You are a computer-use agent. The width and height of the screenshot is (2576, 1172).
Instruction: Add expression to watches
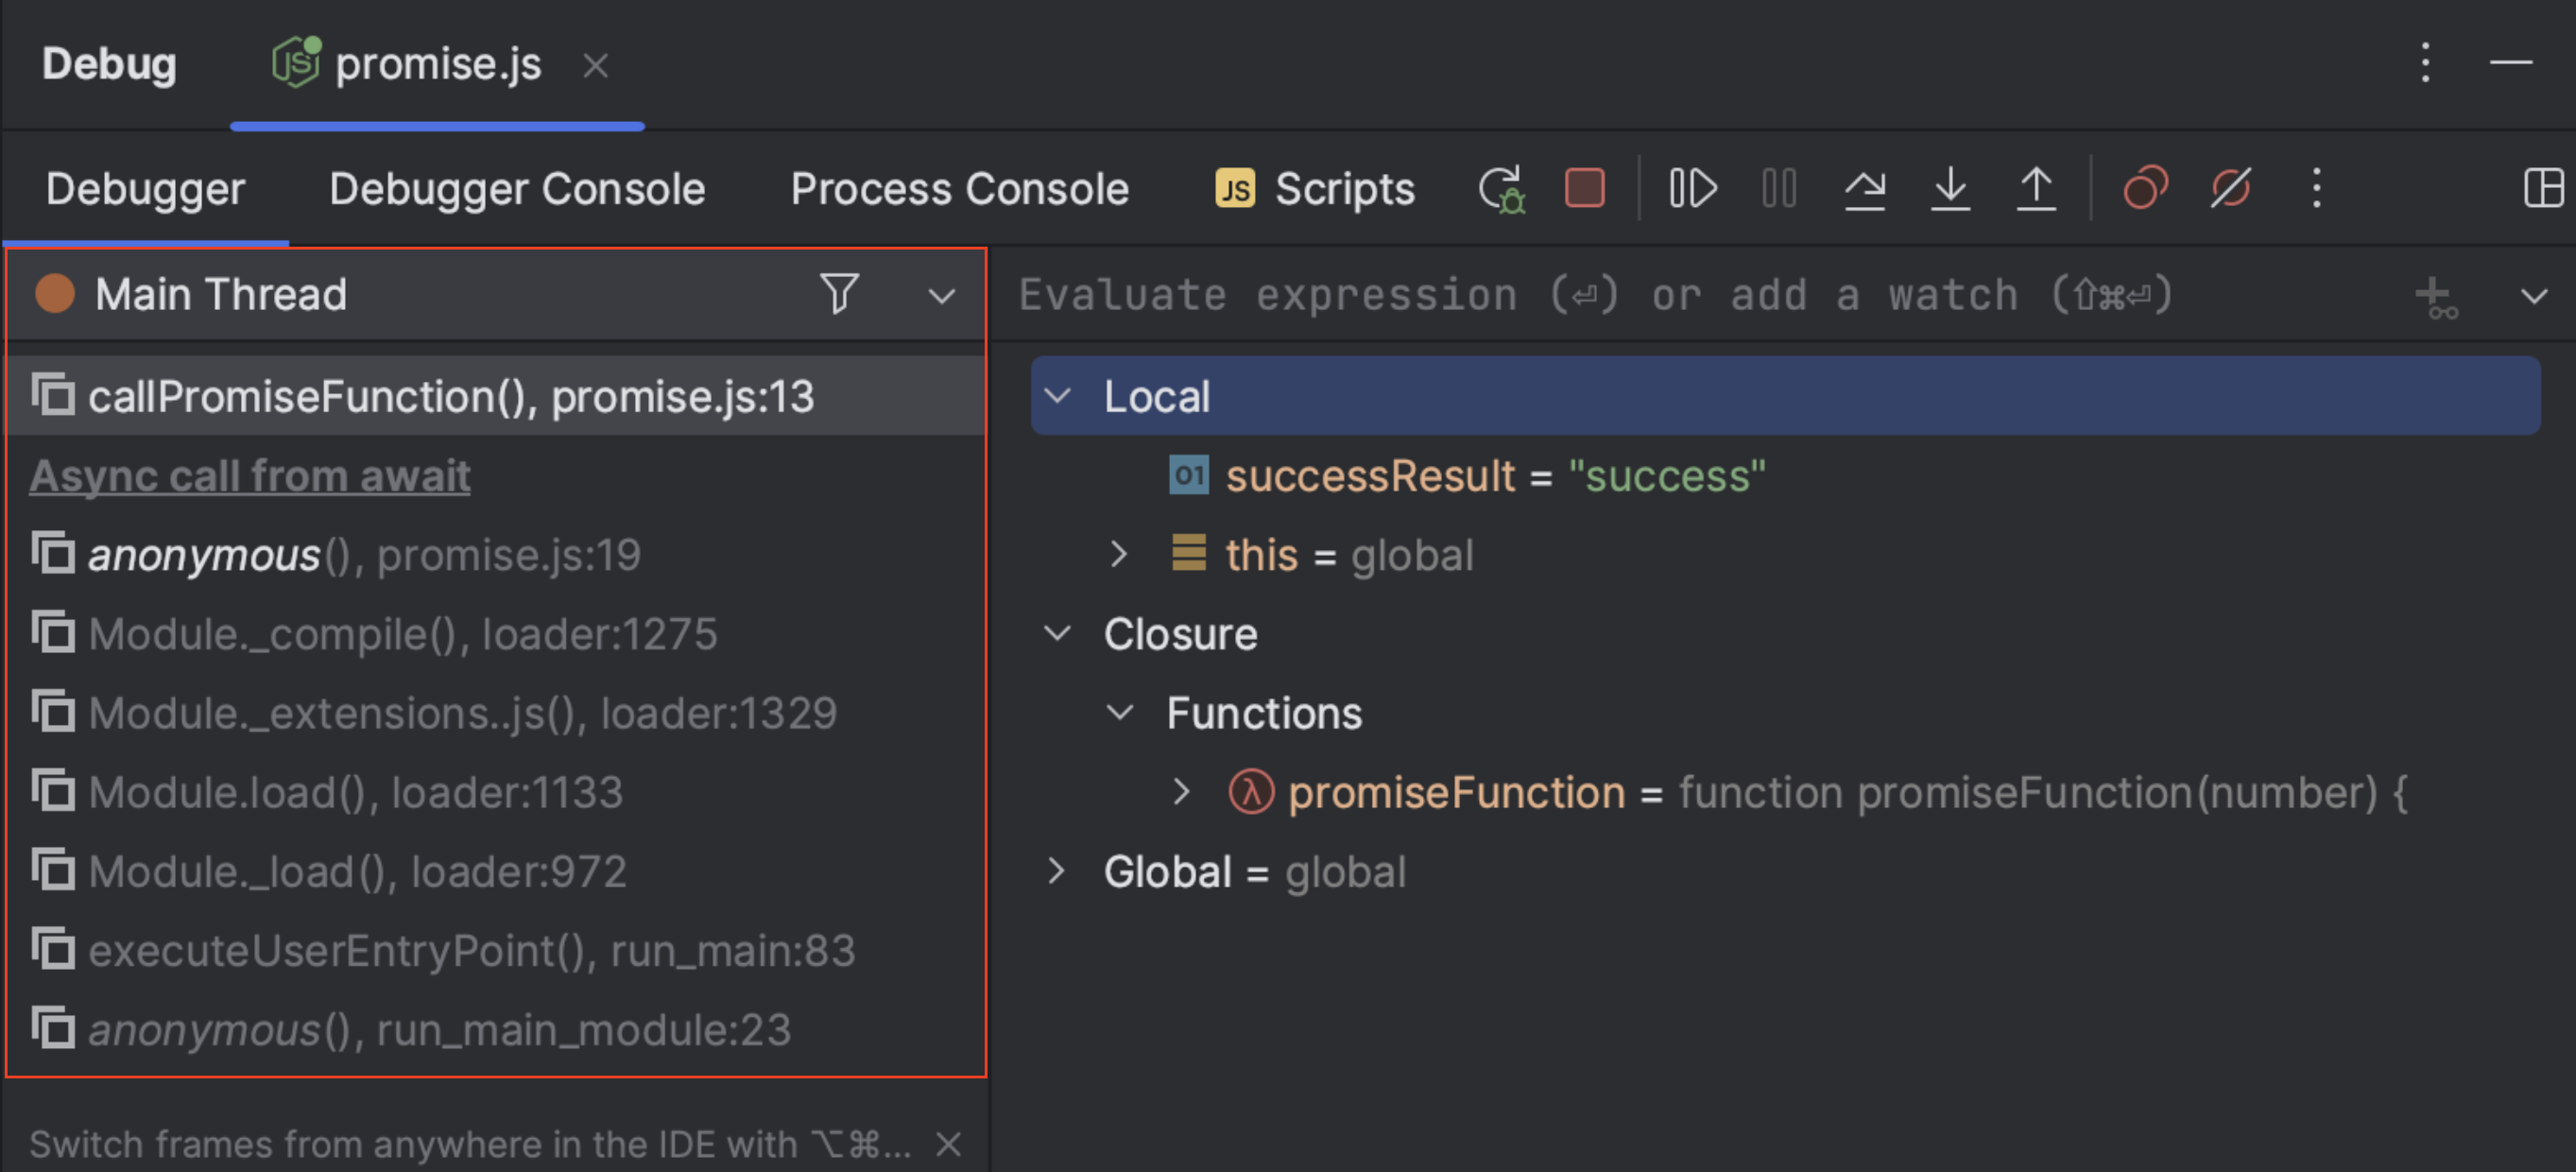coord(2436,297)
